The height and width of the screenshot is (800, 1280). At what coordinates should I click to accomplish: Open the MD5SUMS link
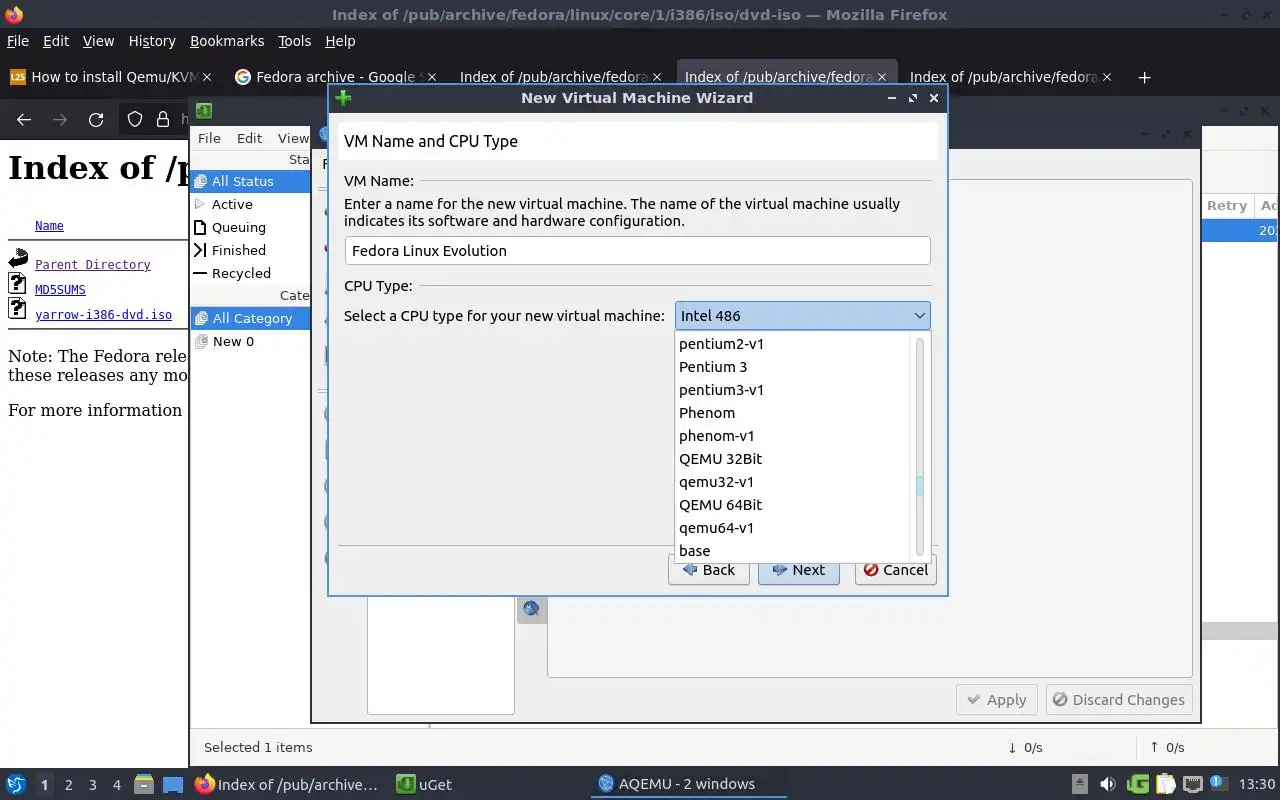[60, 289]
